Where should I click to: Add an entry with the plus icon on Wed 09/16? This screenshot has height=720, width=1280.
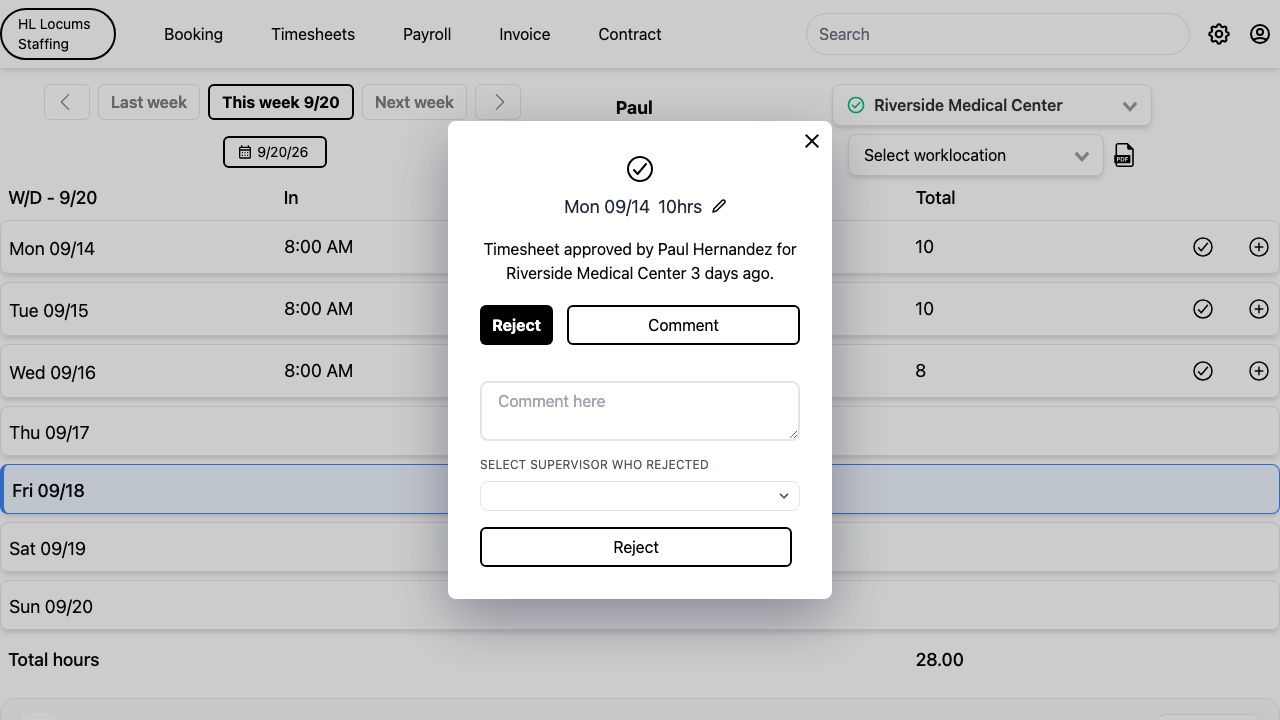tap(1259, 371)
